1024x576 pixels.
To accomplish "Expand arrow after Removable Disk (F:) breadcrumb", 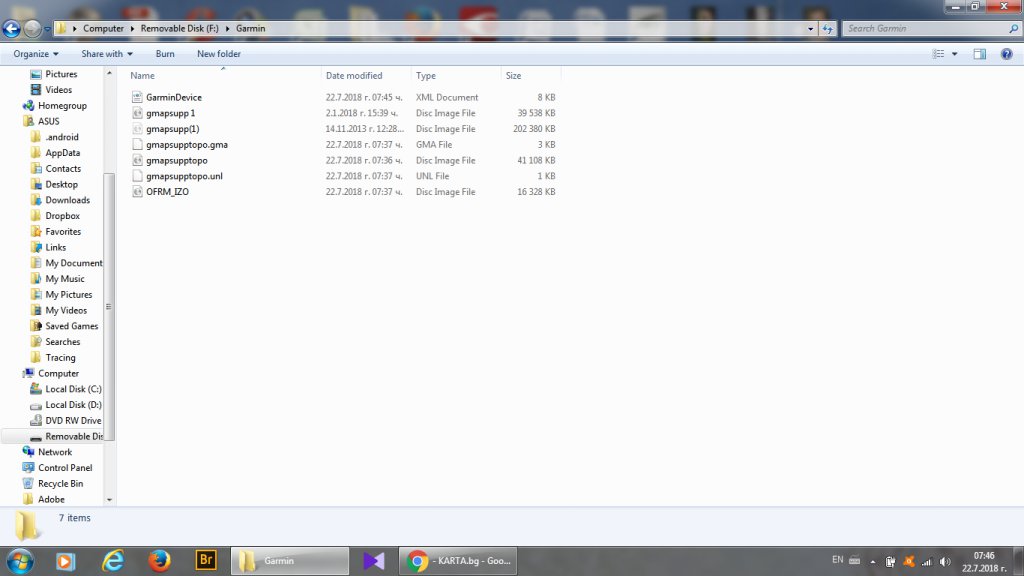I will point(227,29).
